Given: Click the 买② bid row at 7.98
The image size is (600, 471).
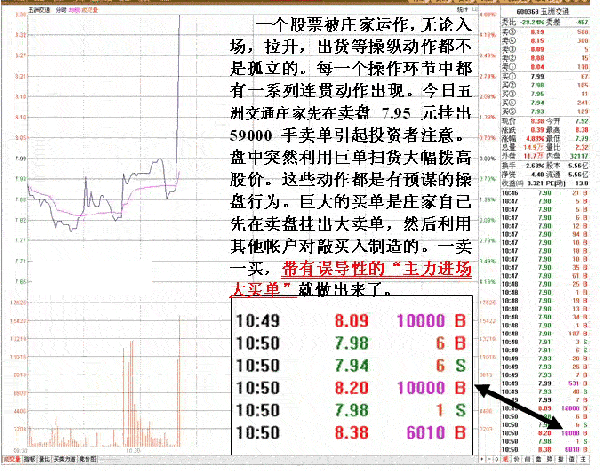Looking at the screenshot, I should [x=545, y=85].
